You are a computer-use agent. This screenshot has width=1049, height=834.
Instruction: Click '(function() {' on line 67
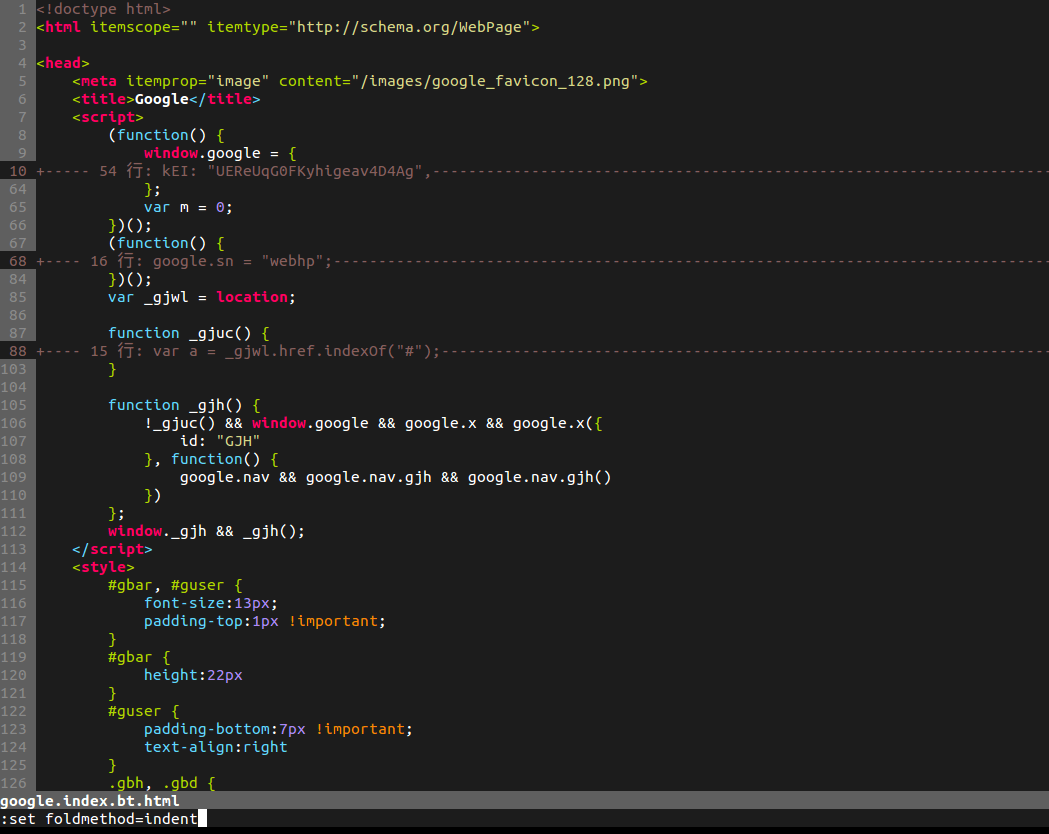pos(167,243)
